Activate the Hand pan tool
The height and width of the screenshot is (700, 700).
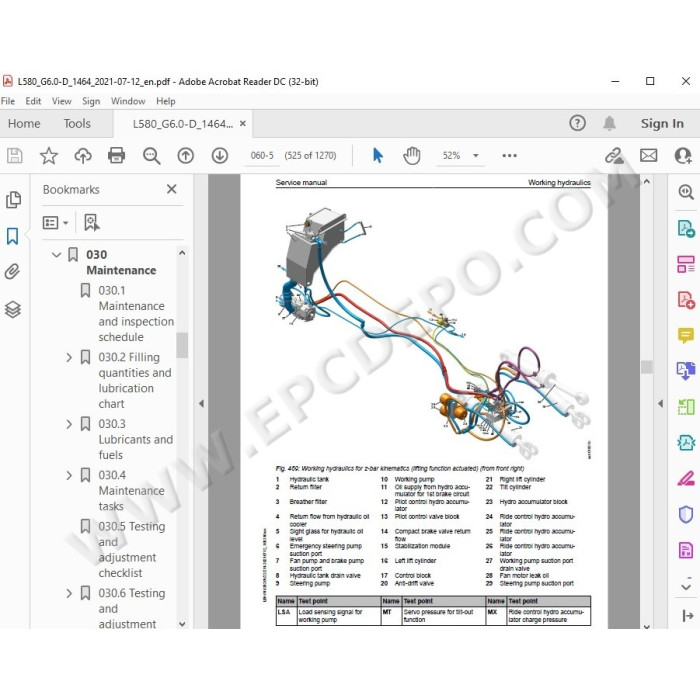pyautogui.click(x=412, y=155)
